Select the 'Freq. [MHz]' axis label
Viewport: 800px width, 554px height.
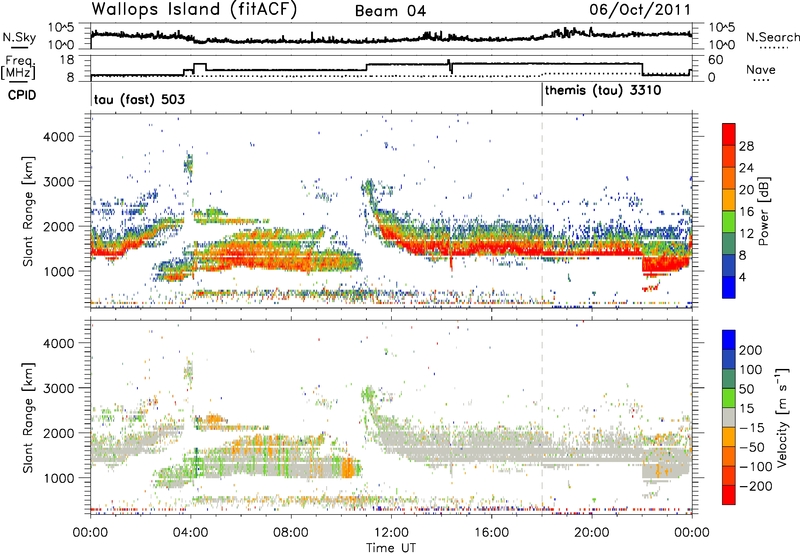coord(18,67)
